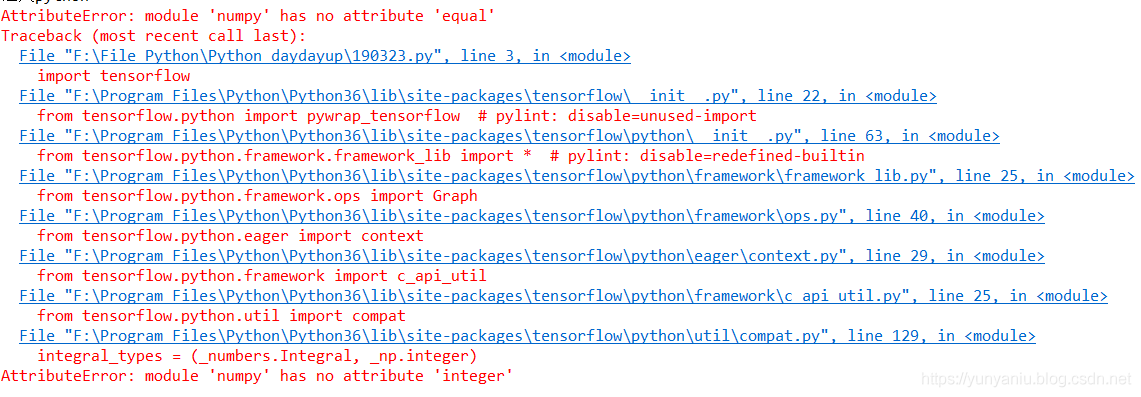Click the 'integral_types =' code line
The height and width of the screenshot is (397, 1141).
(257, 356)
